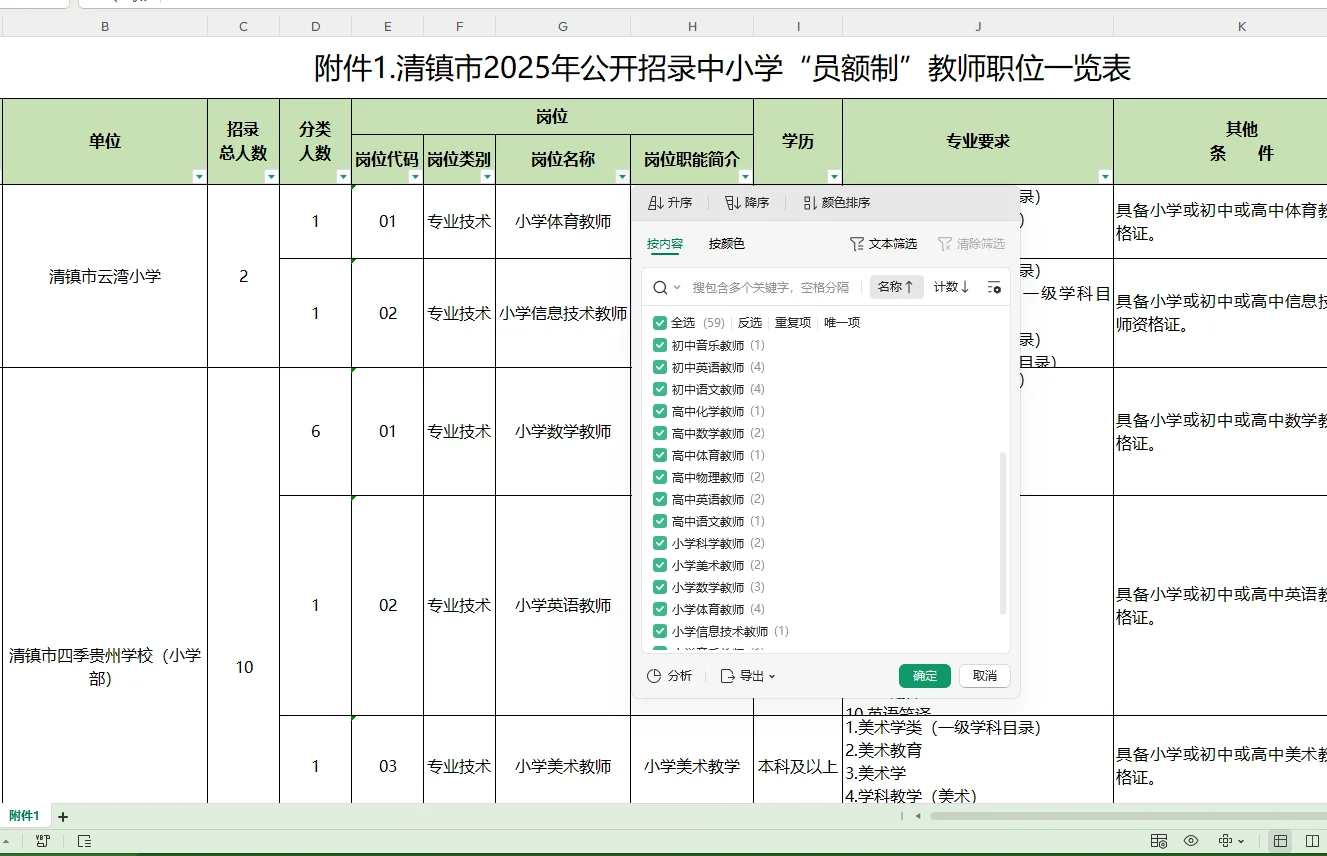Switch to page layout view icon
Screen dimensions: 1327x856
coord(1313,841)
